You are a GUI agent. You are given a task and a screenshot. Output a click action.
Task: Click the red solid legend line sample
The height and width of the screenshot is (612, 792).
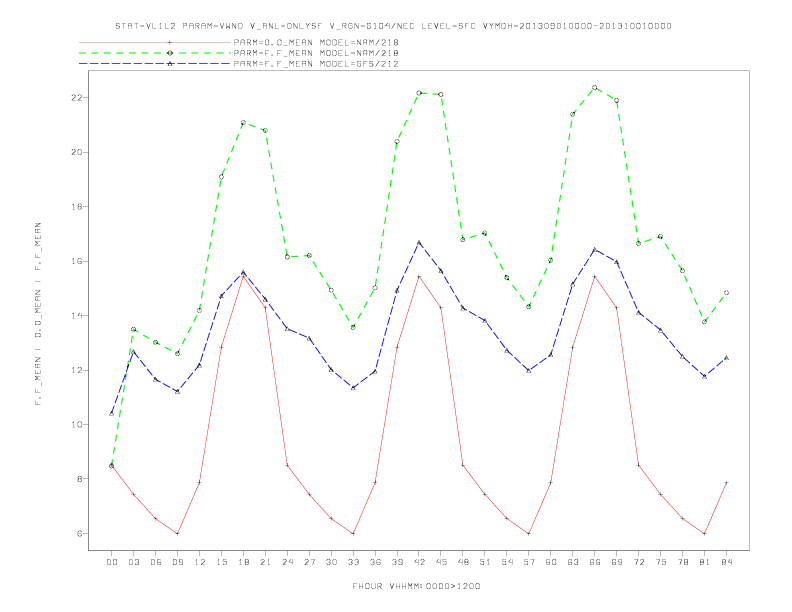[x=155, y=42]
